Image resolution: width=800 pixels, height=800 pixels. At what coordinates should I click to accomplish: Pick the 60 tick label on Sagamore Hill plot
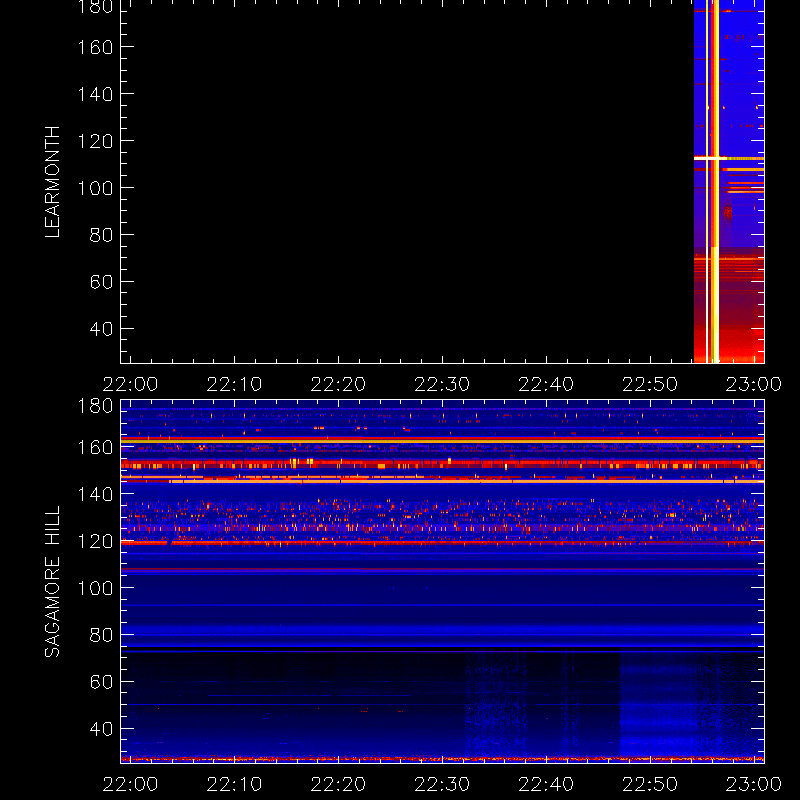[x=101, y=682]
